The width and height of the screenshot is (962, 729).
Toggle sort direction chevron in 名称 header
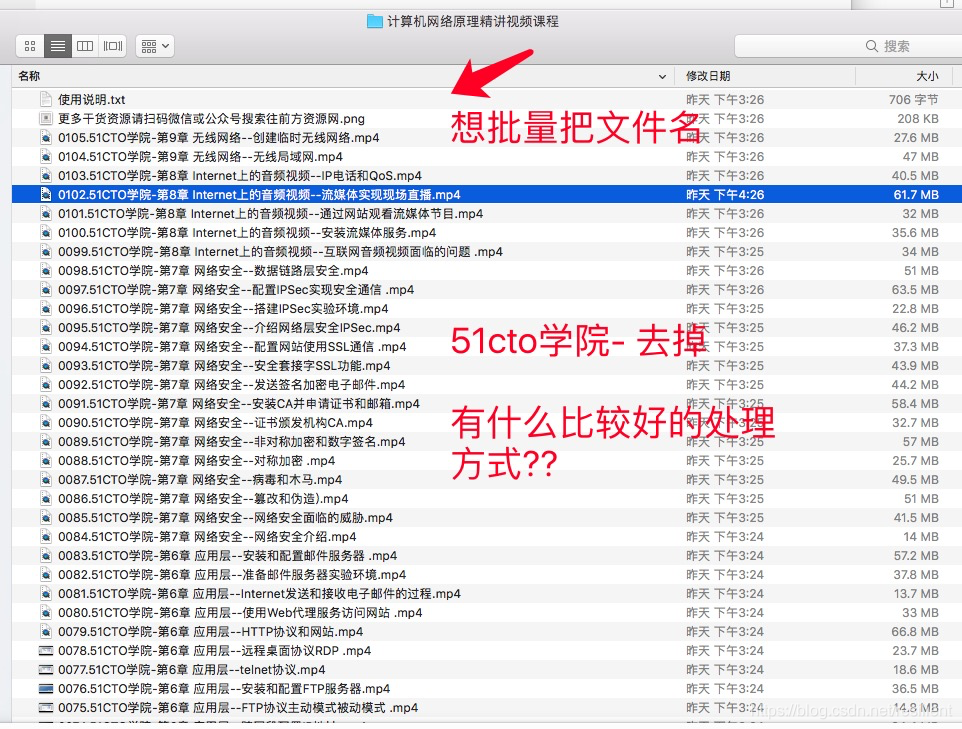pyautogui.click(x=662, y=77)
